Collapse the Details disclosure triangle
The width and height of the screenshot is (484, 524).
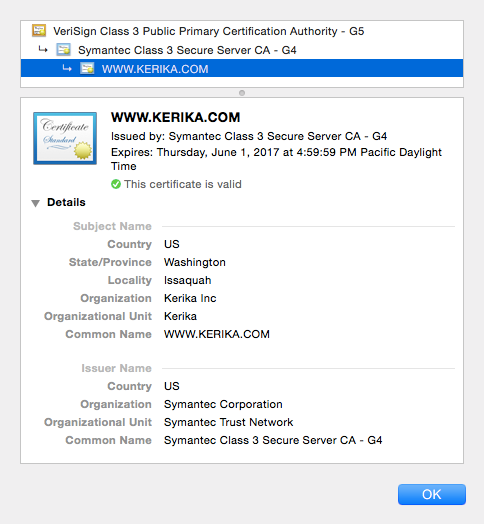tap(35, 203)
